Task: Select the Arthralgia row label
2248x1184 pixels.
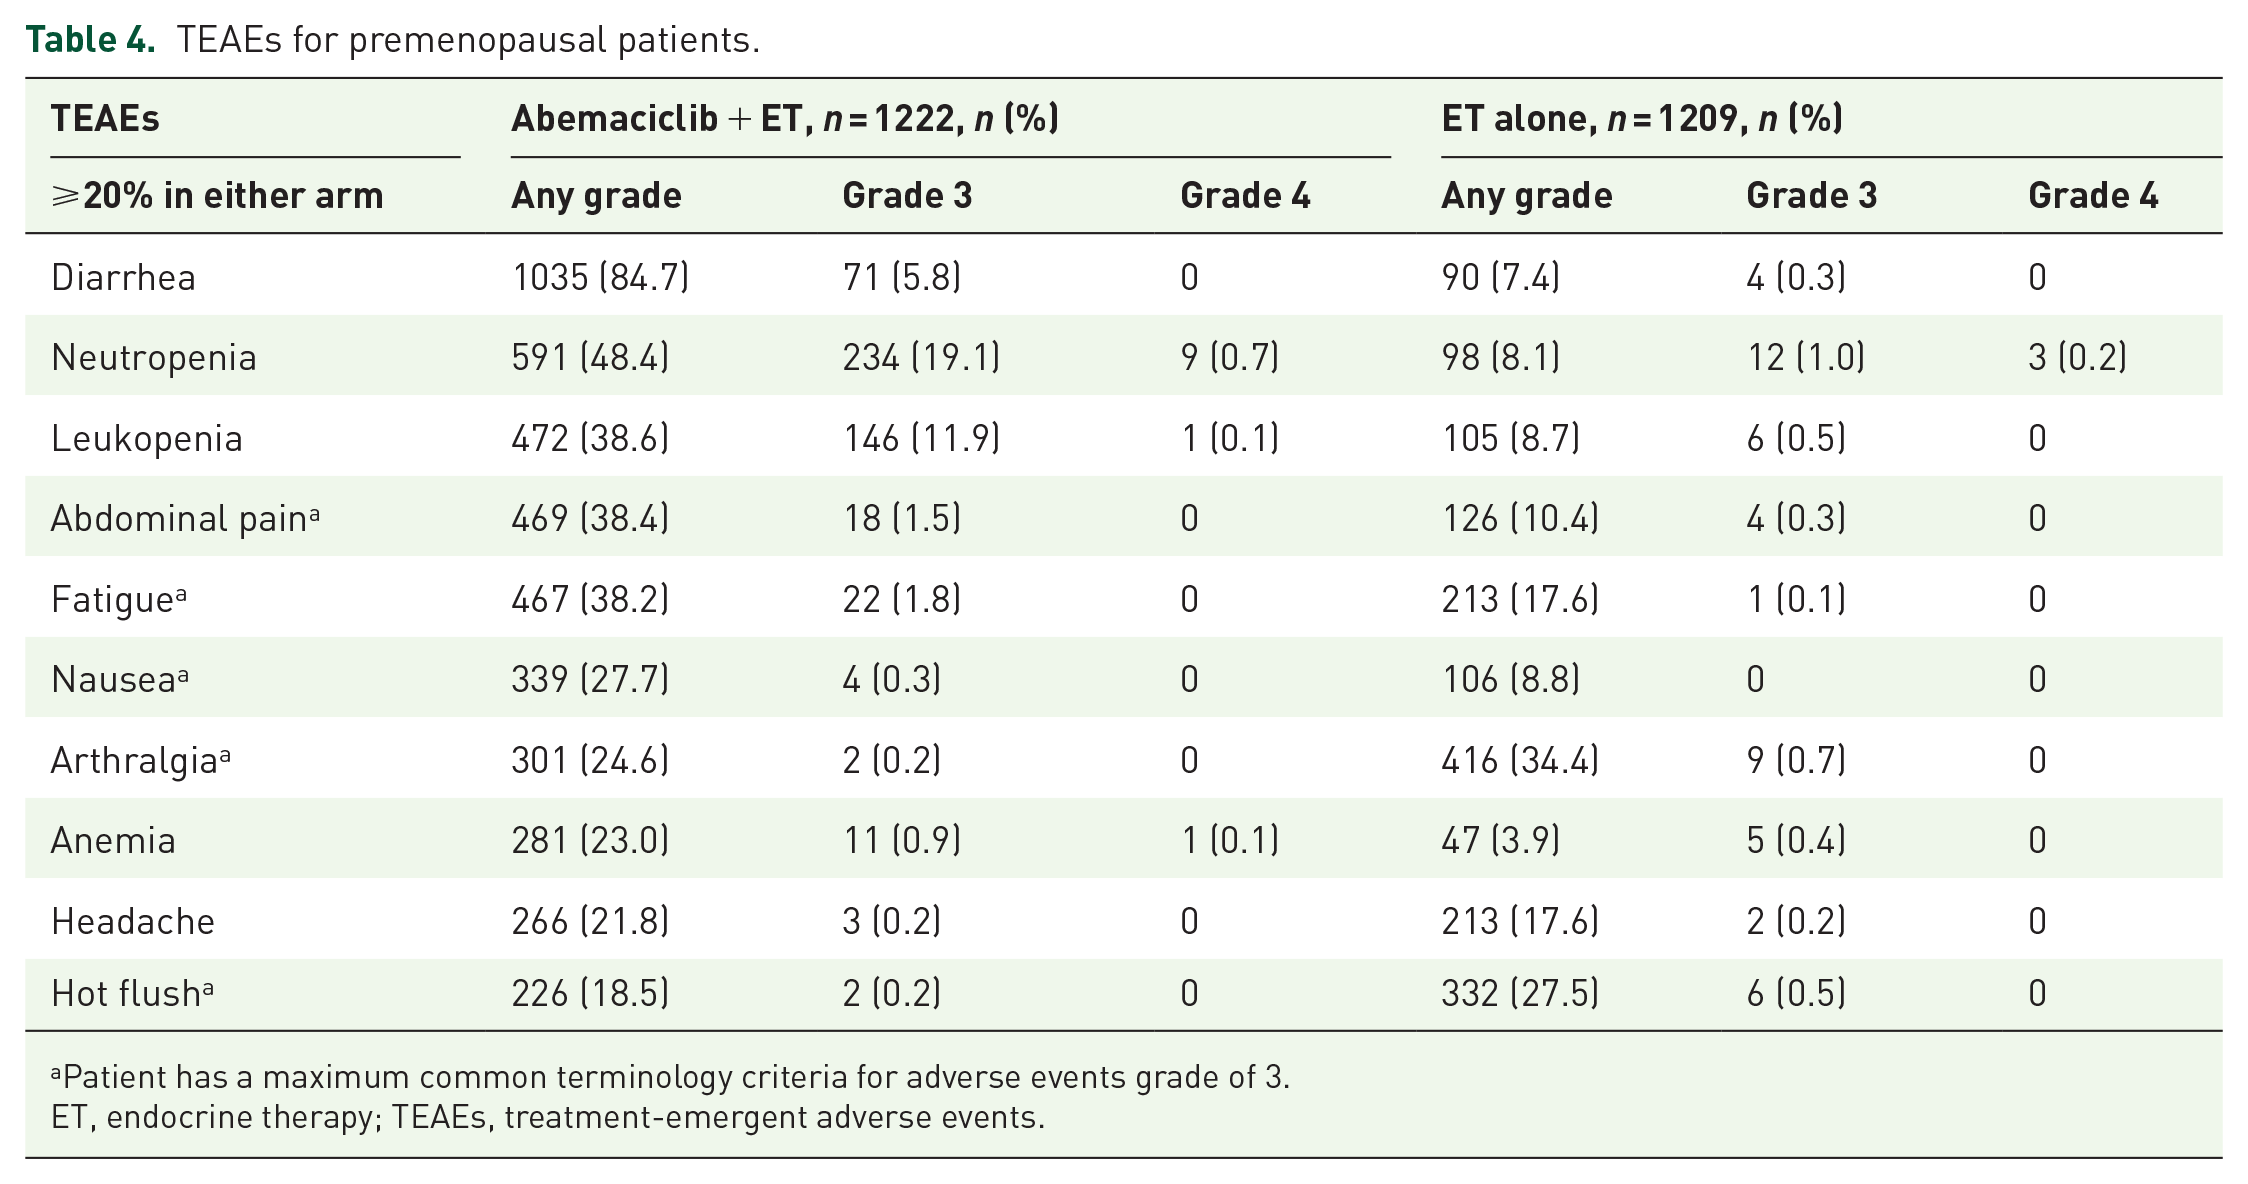Action: coord(141,760)
